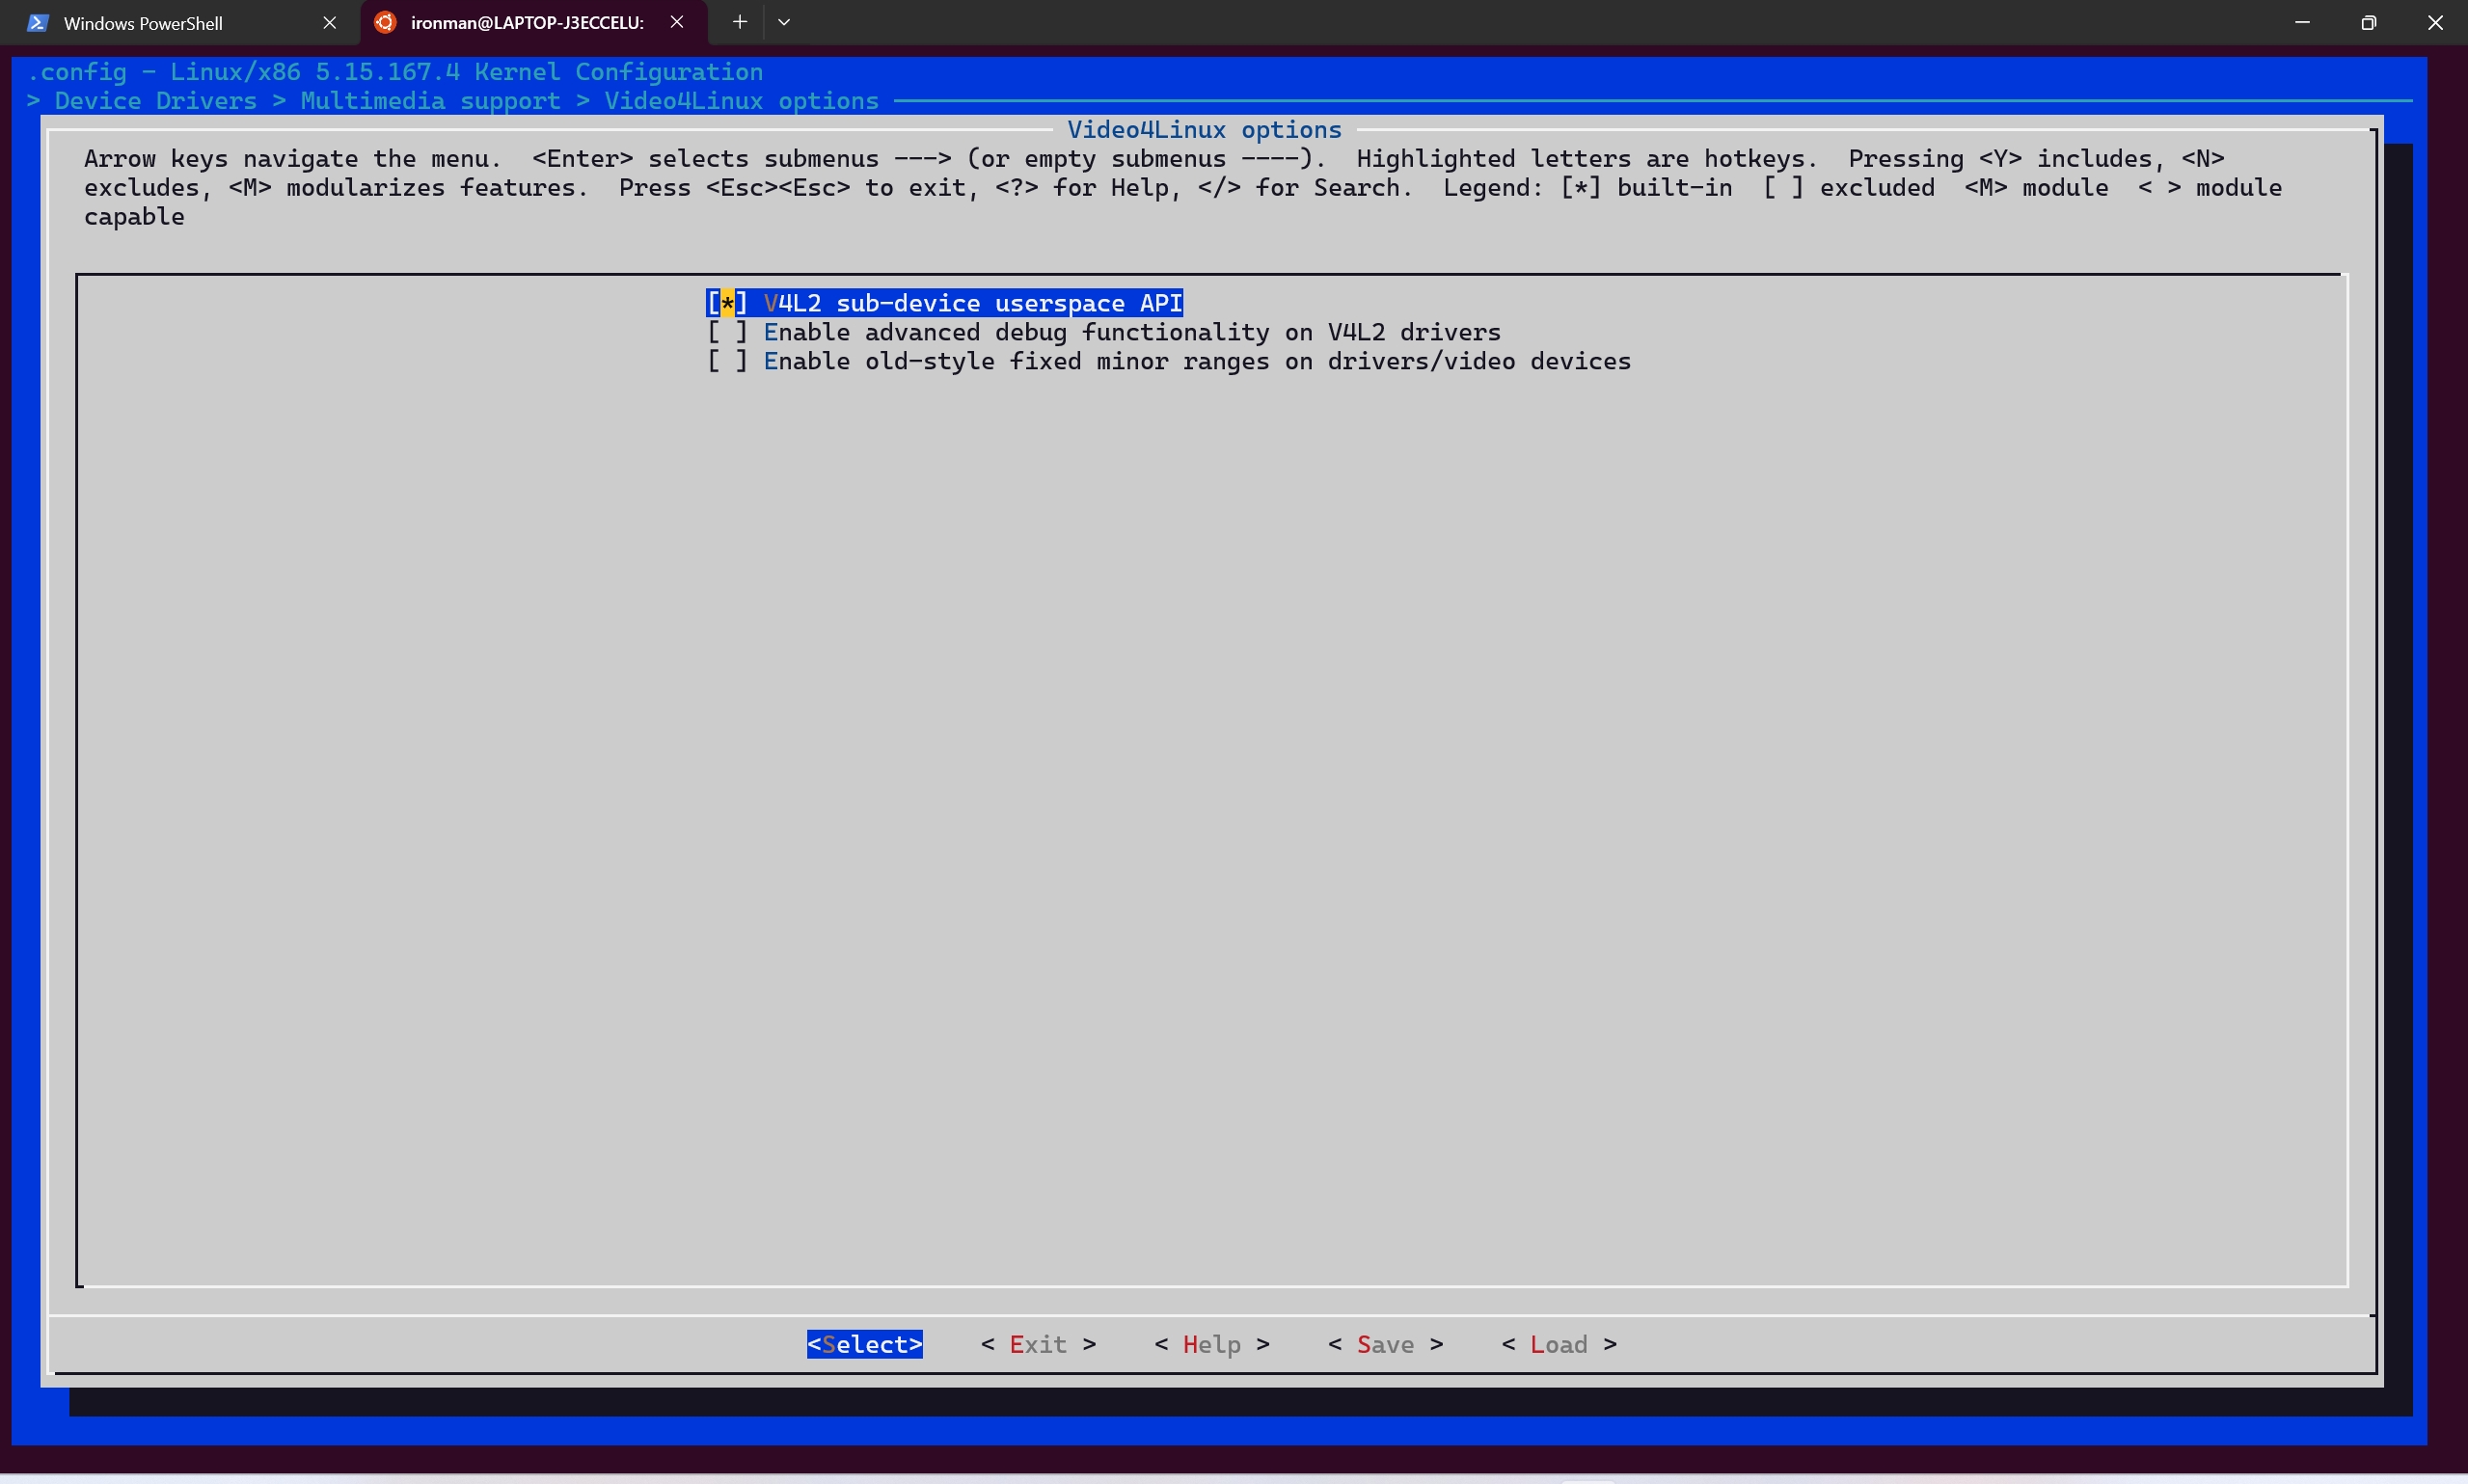This screenshot has width=2468, height=1484.
Task: Select 'V4L2 sub-device userspace API' entry text
Action: 973,303
